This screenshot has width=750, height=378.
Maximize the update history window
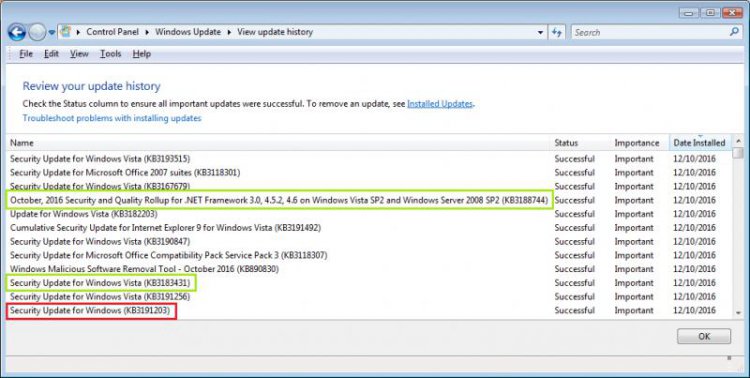(x=711, y=13)
